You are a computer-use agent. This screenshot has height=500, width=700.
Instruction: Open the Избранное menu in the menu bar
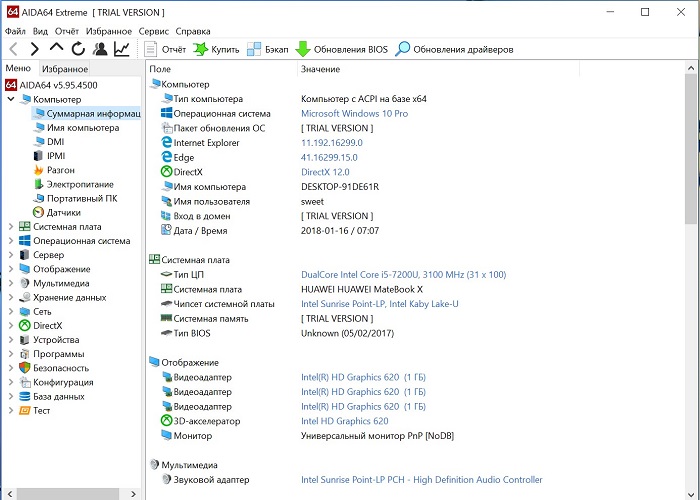coord(109,31)
